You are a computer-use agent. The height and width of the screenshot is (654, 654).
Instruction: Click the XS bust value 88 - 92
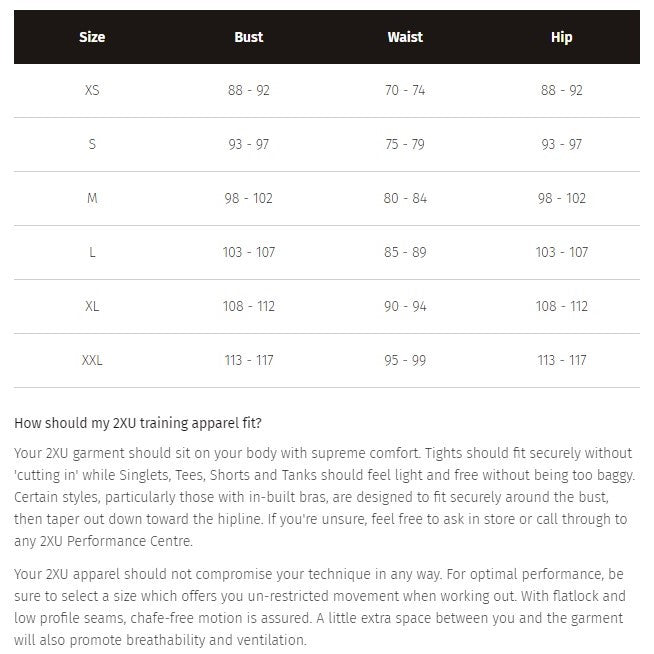click(x=249, y=90)
